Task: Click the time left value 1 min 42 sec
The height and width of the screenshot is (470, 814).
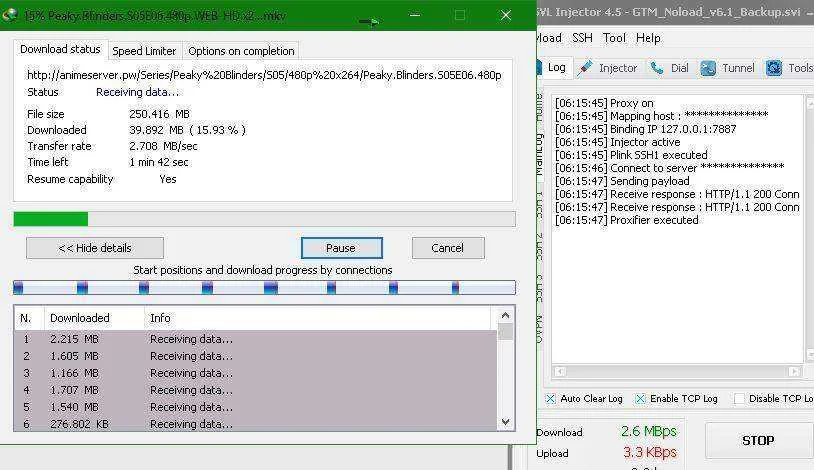Action: coord(159,163)
